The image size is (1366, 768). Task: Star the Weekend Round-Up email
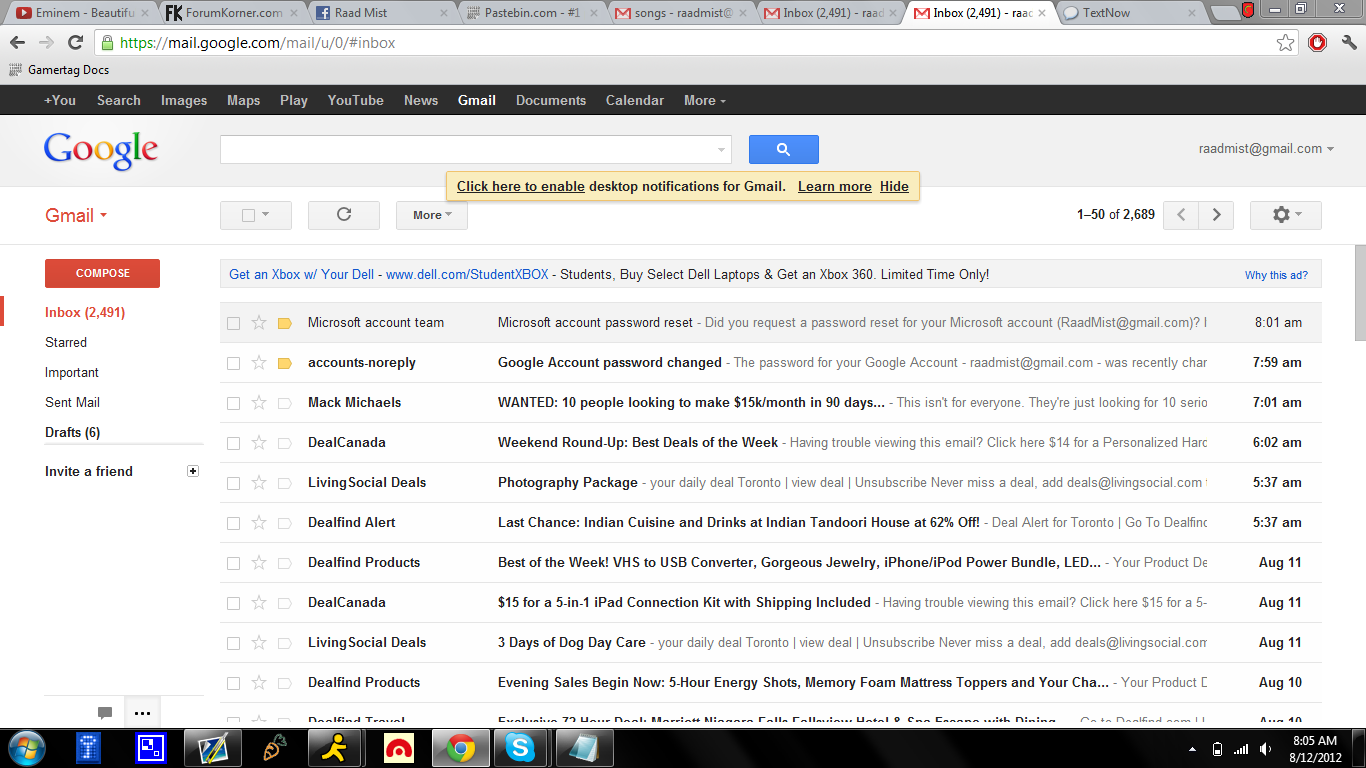click(x=259, y=443)
